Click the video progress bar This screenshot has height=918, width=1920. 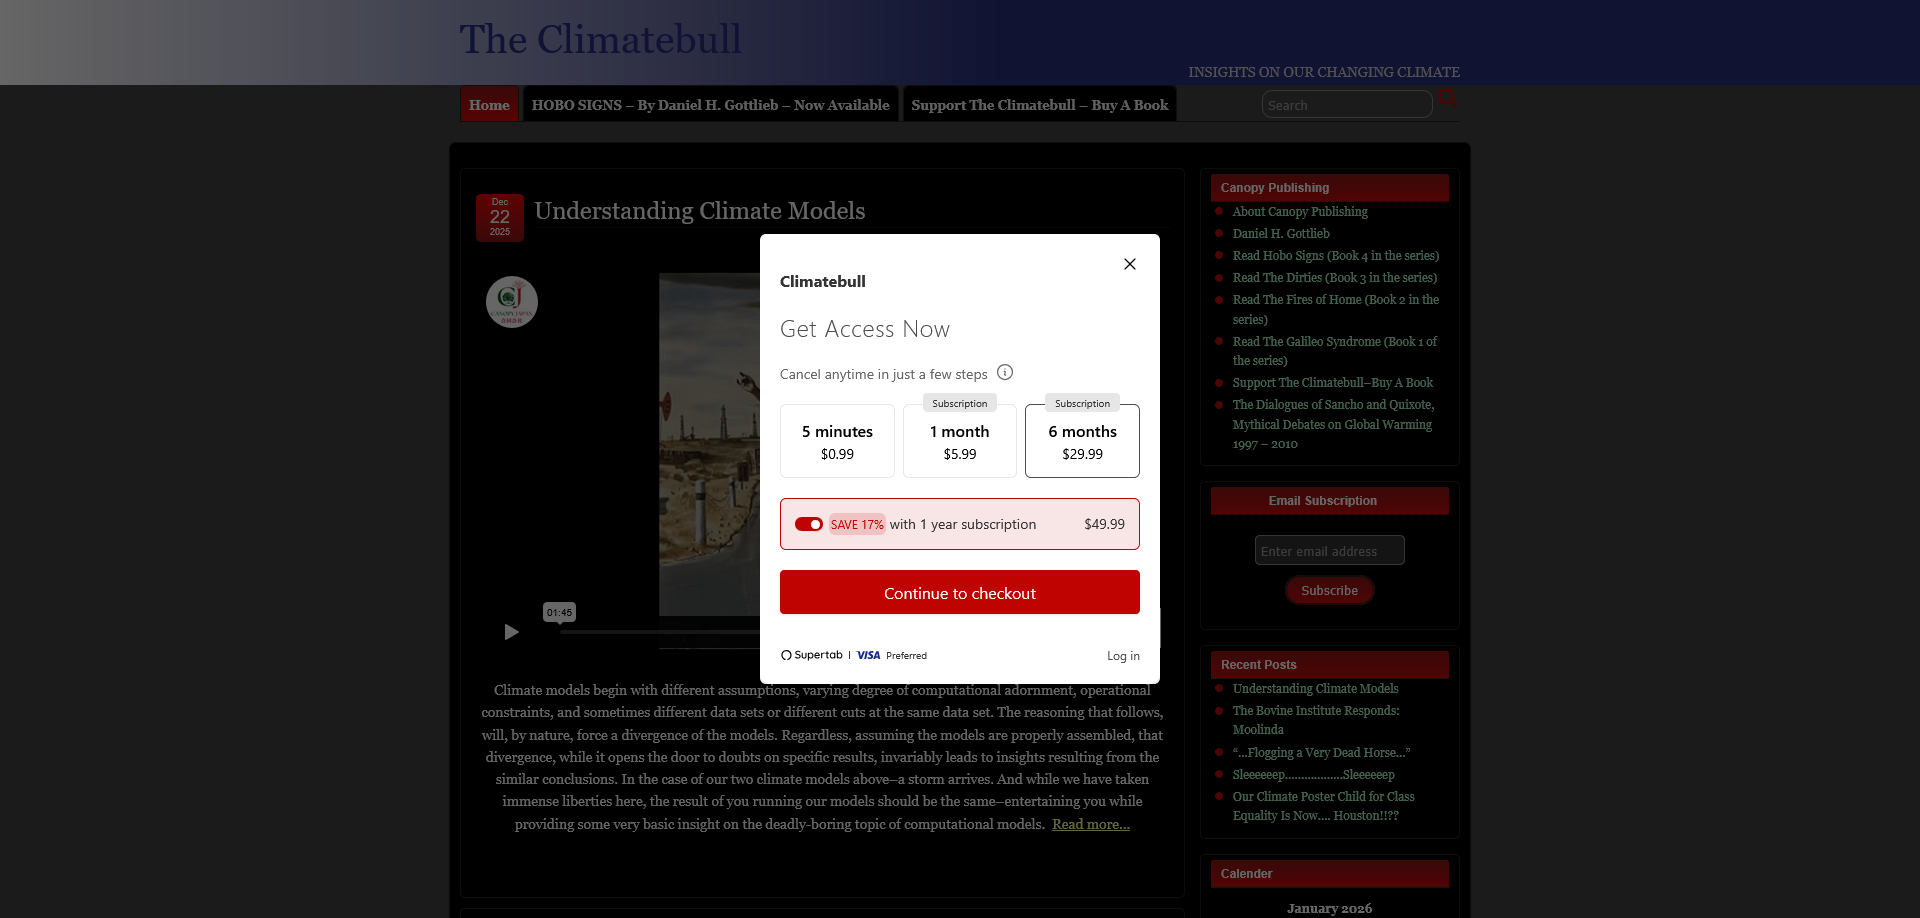coord(660,632)
